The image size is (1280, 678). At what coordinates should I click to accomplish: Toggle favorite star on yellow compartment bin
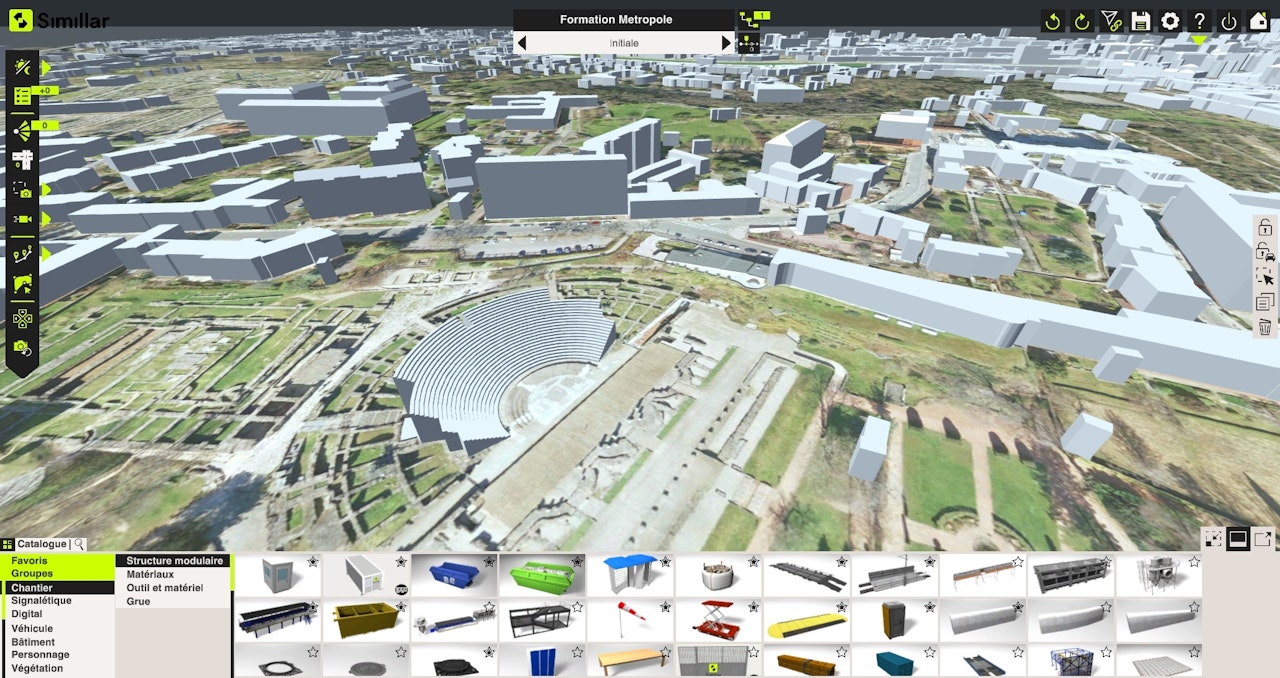click(401, 607)
